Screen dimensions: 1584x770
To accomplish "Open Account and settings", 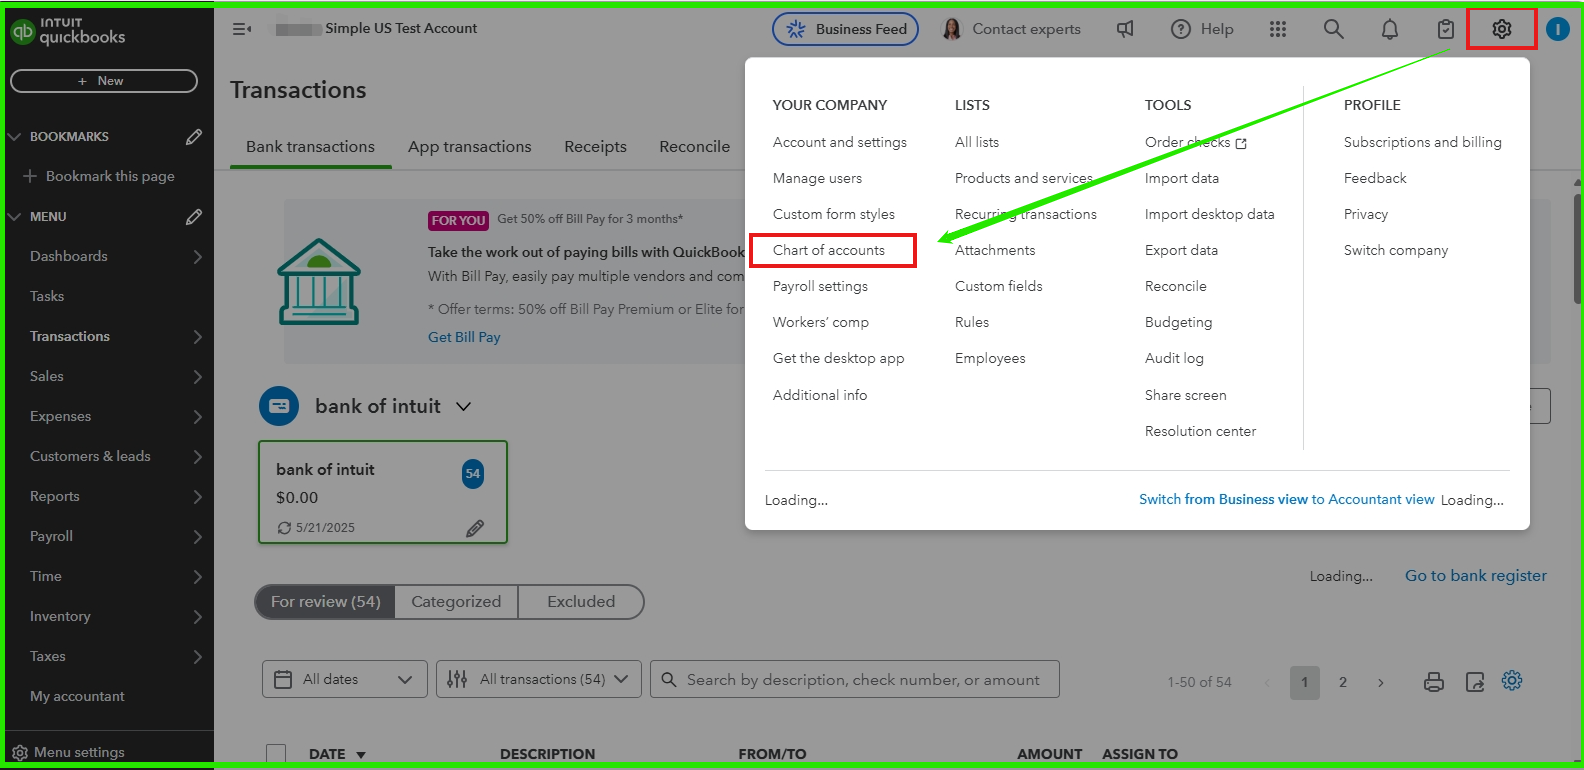I will [840, 142].
